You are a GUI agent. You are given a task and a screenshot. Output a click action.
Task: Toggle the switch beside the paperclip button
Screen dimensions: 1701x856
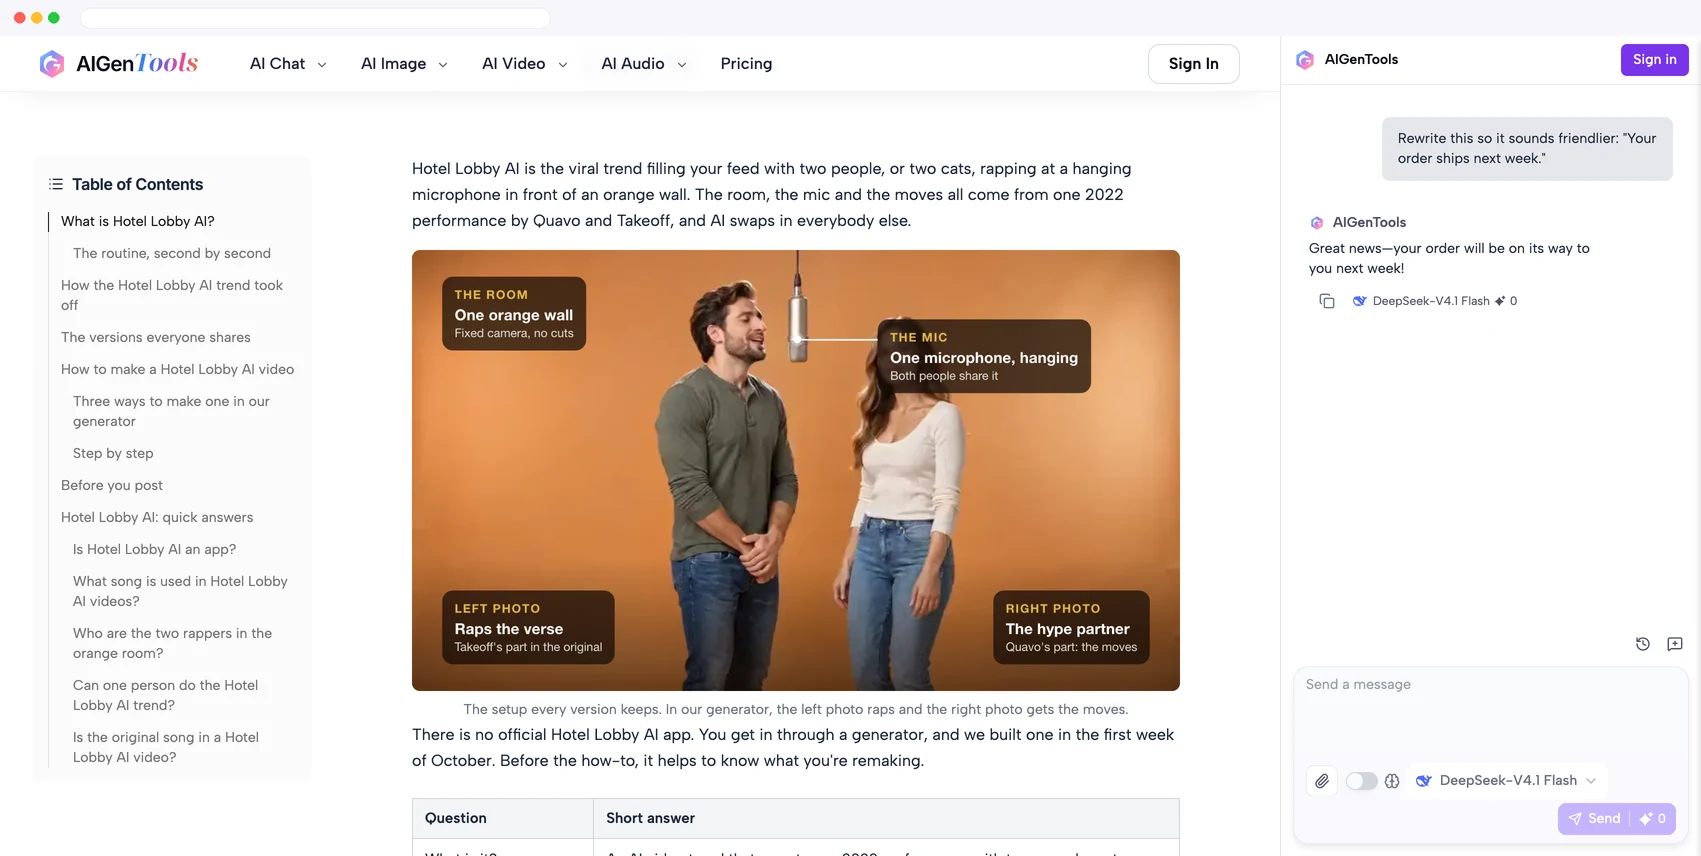1361,781
